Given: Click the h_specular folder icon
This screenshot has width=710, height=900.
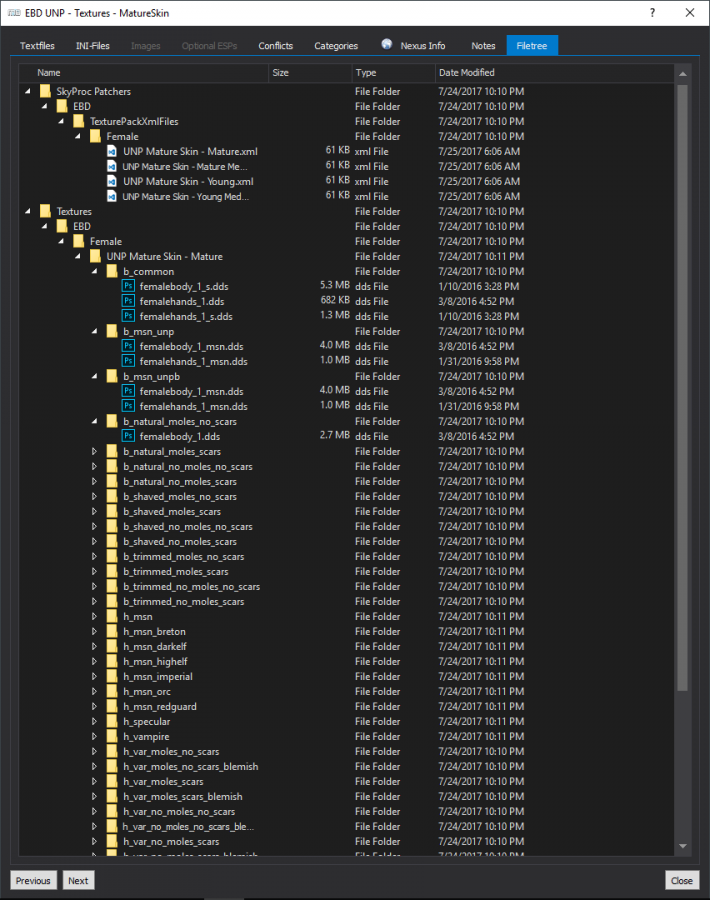Looking at the screenshot, I should [112, 721].
